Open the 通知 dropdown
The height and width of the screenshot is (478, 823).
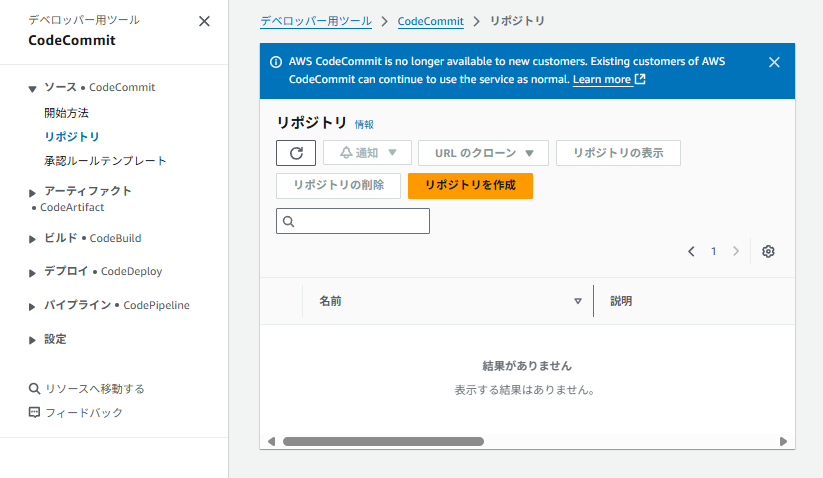click(x=367, y=153)
